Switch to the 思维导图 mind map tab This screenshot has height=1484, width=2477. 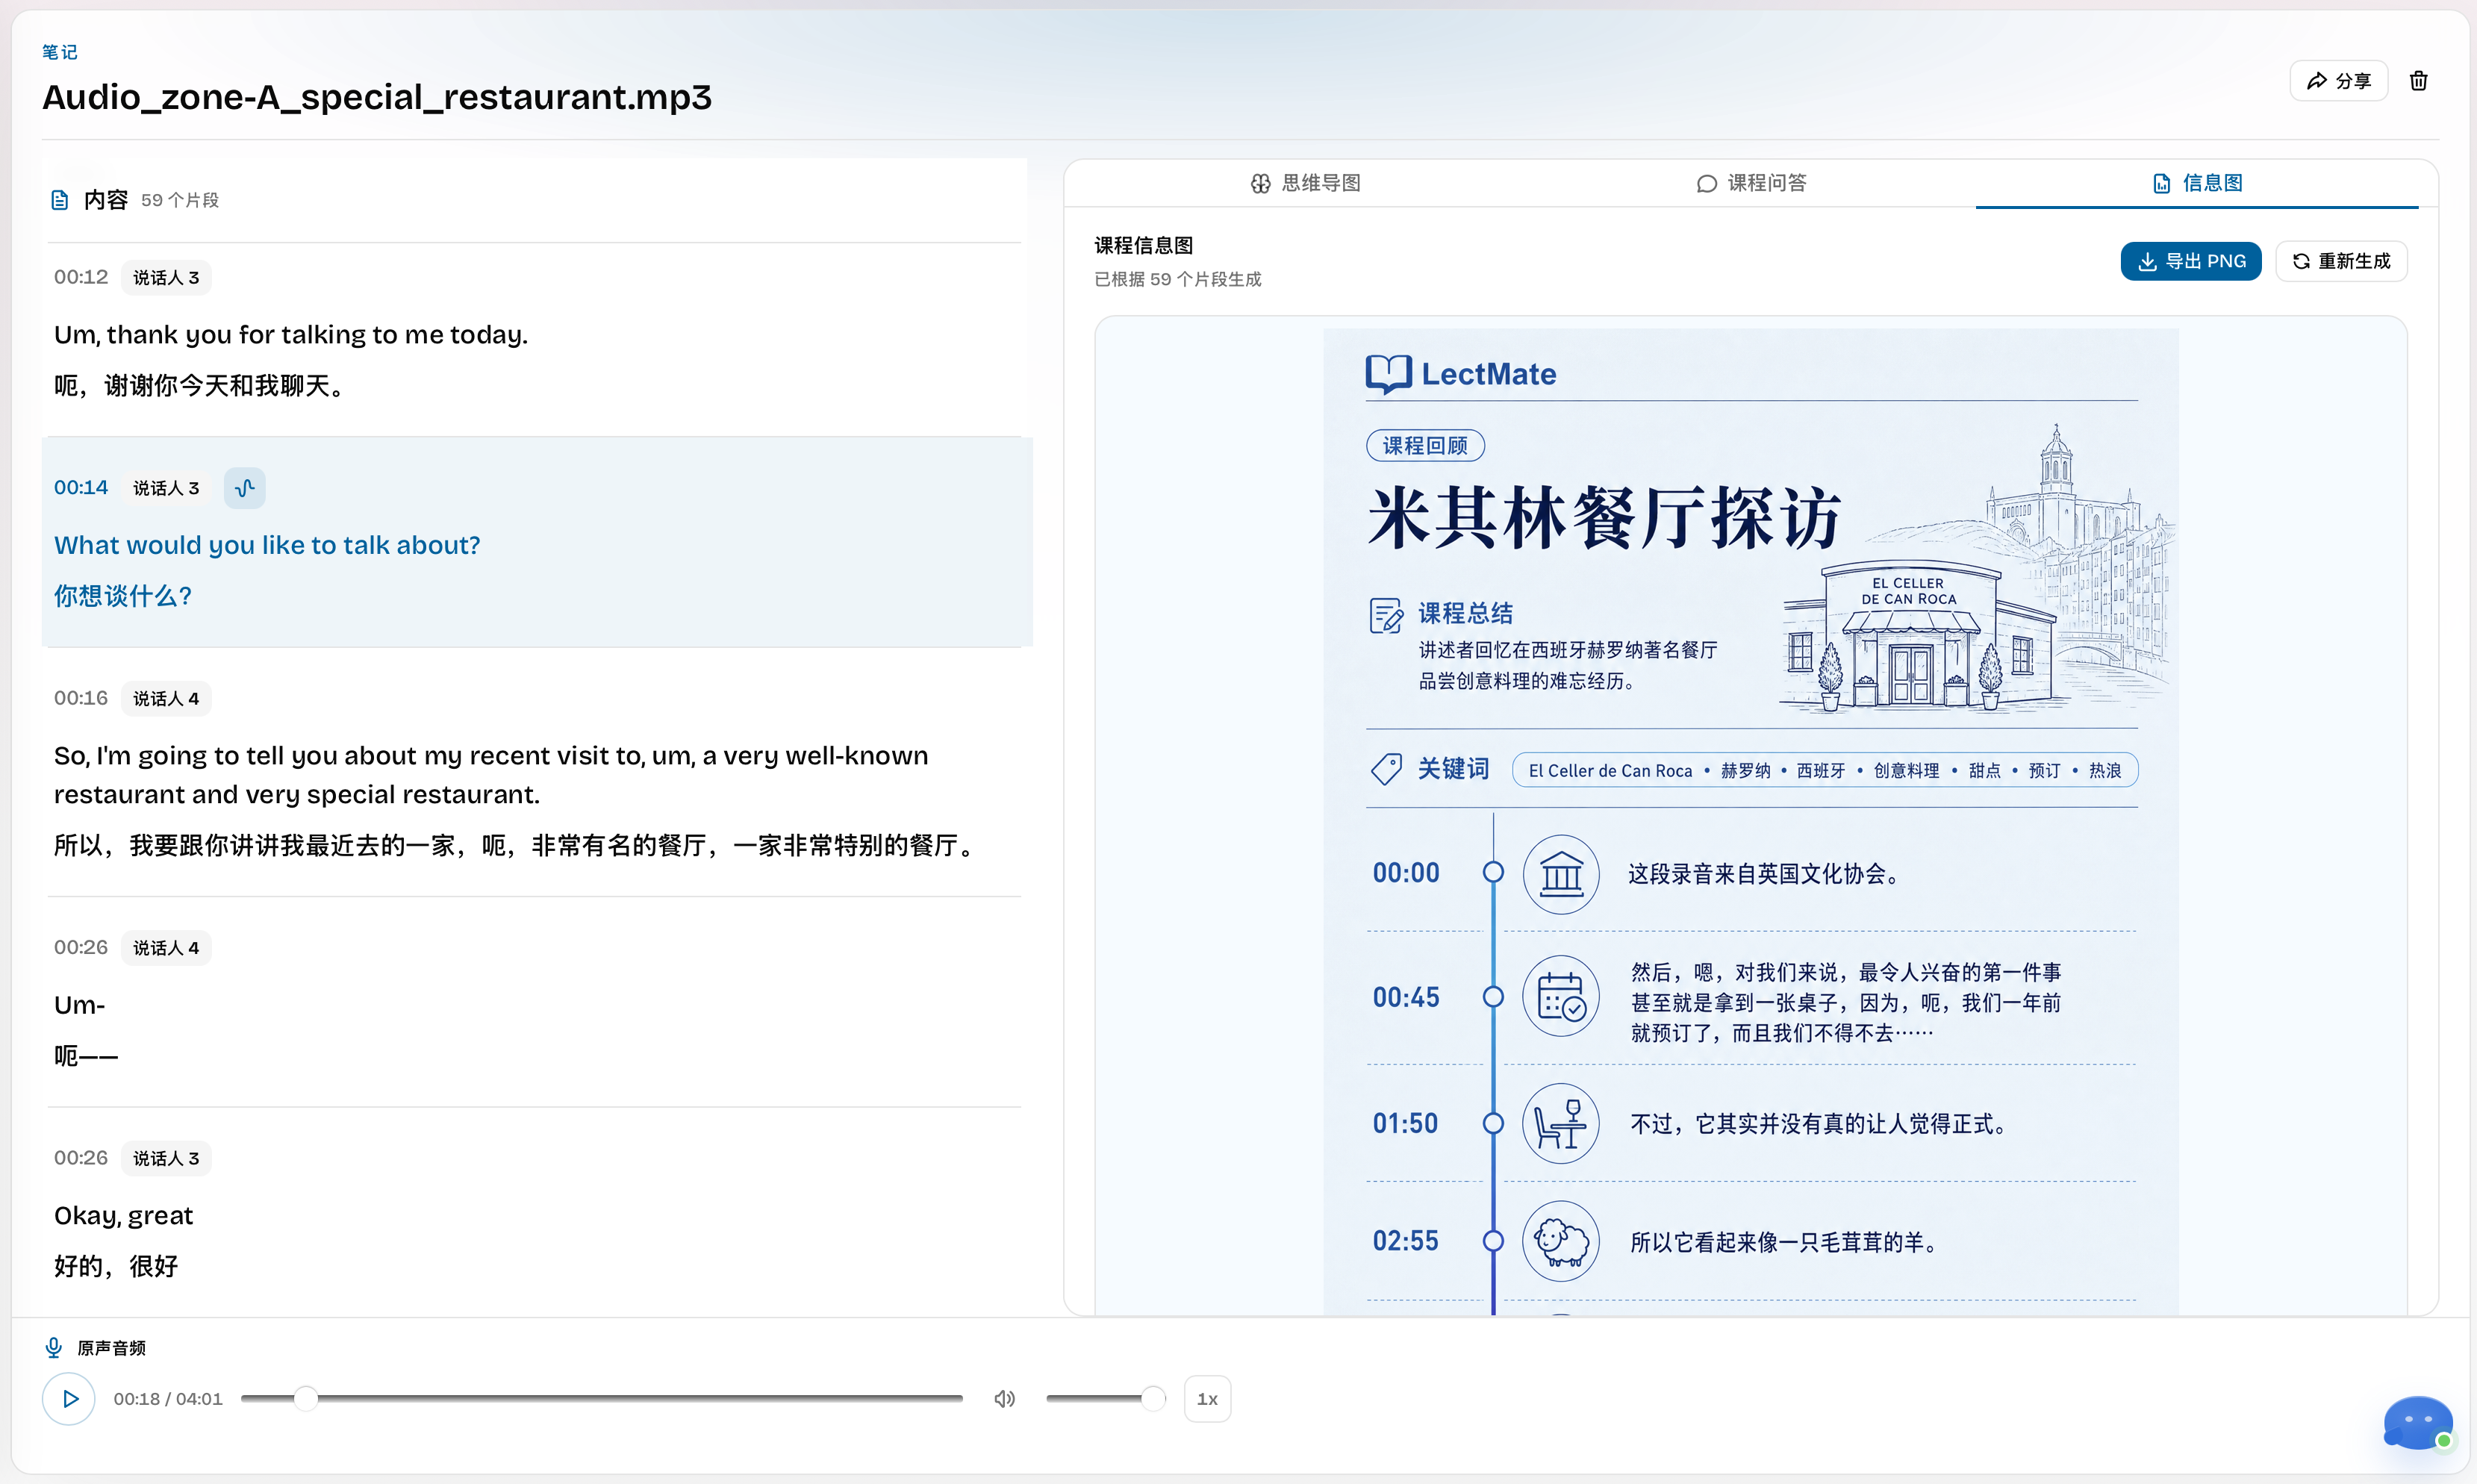(1305, 183)
